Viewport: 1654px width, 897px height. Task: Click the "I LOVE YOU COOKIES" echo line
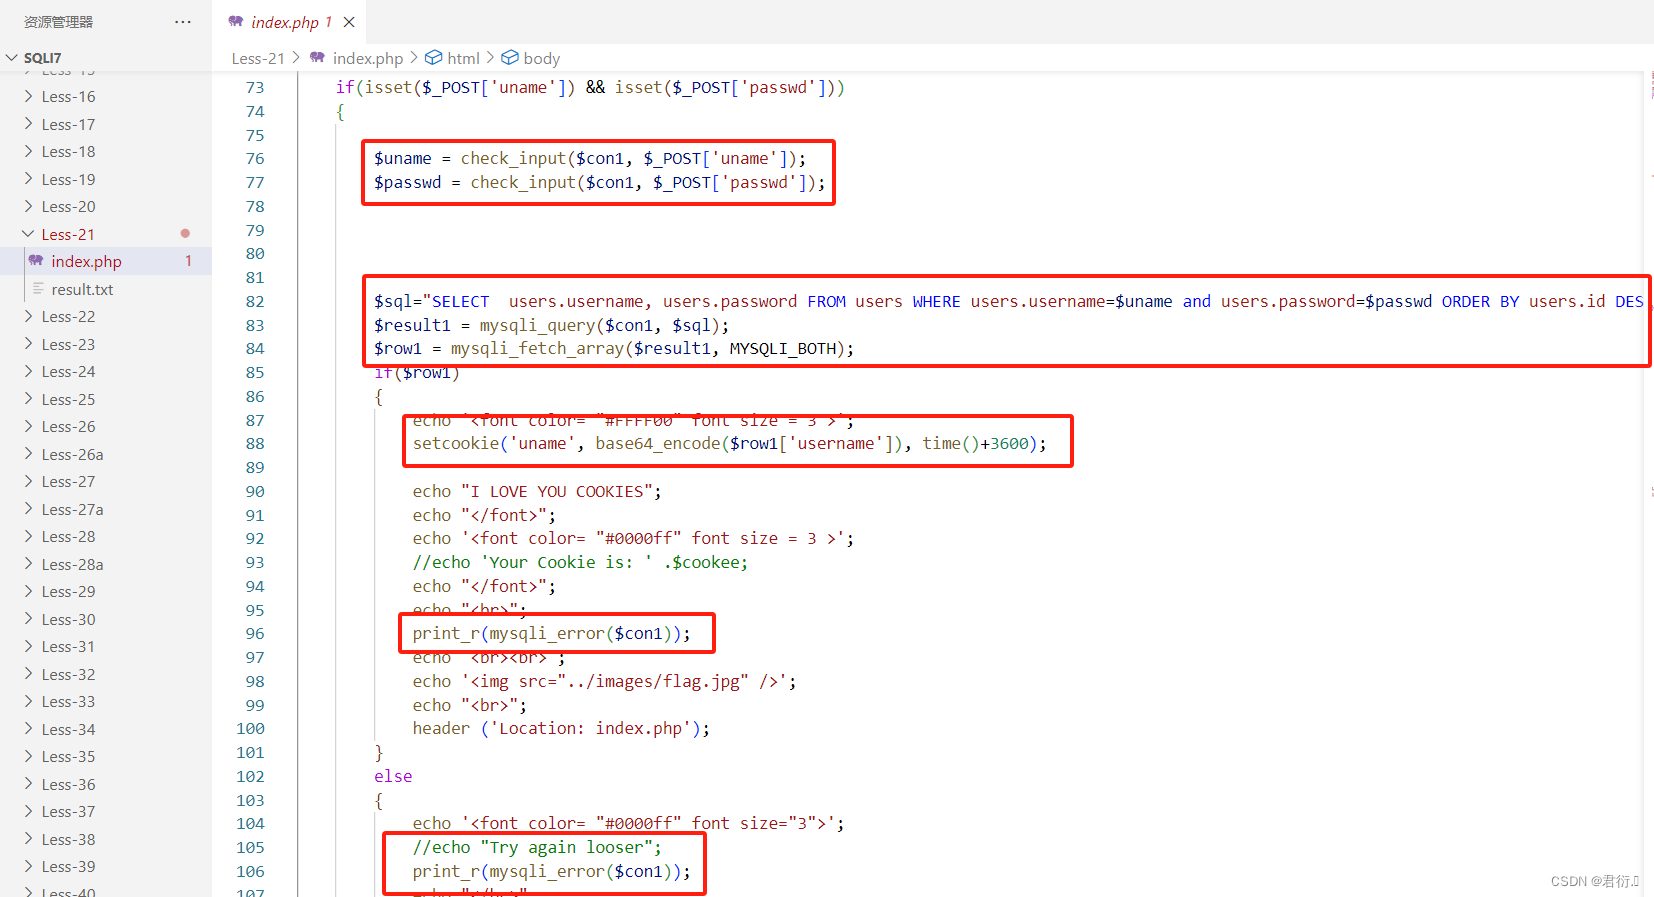[537, 491]
